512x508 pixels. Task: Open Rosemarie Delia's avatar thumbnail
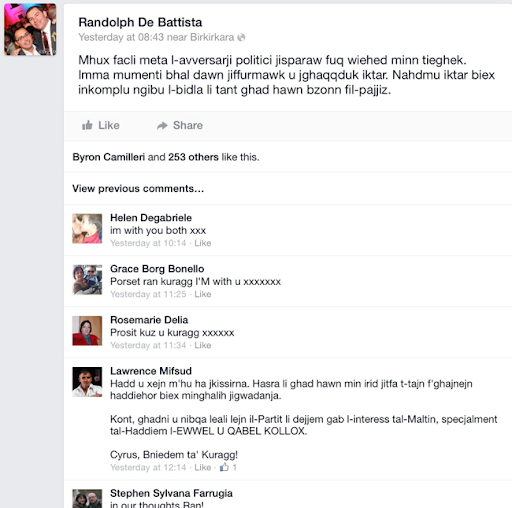87,331
